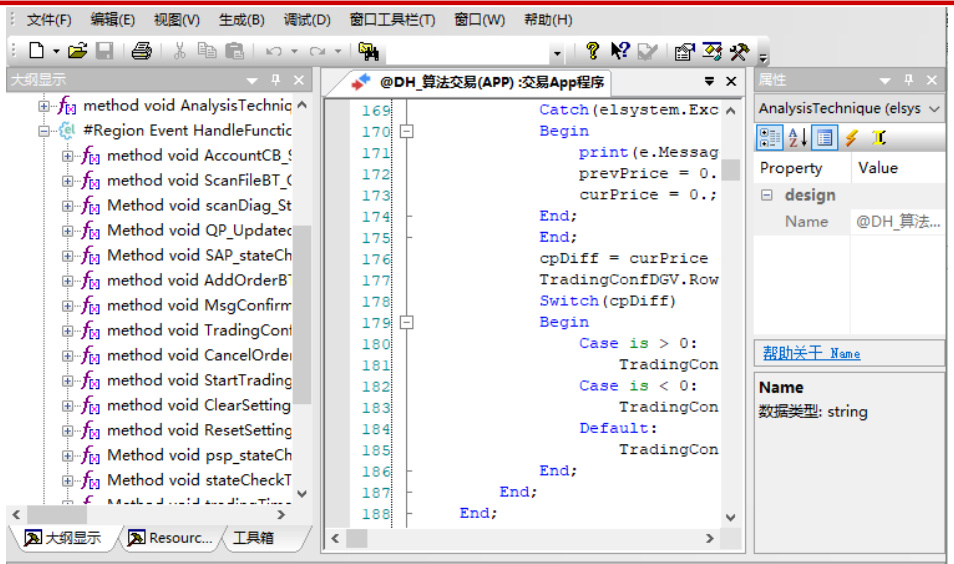954x564 pixels.
Task: Collapse the #Region Event HandleFunction node
Action: coord(44,131)
